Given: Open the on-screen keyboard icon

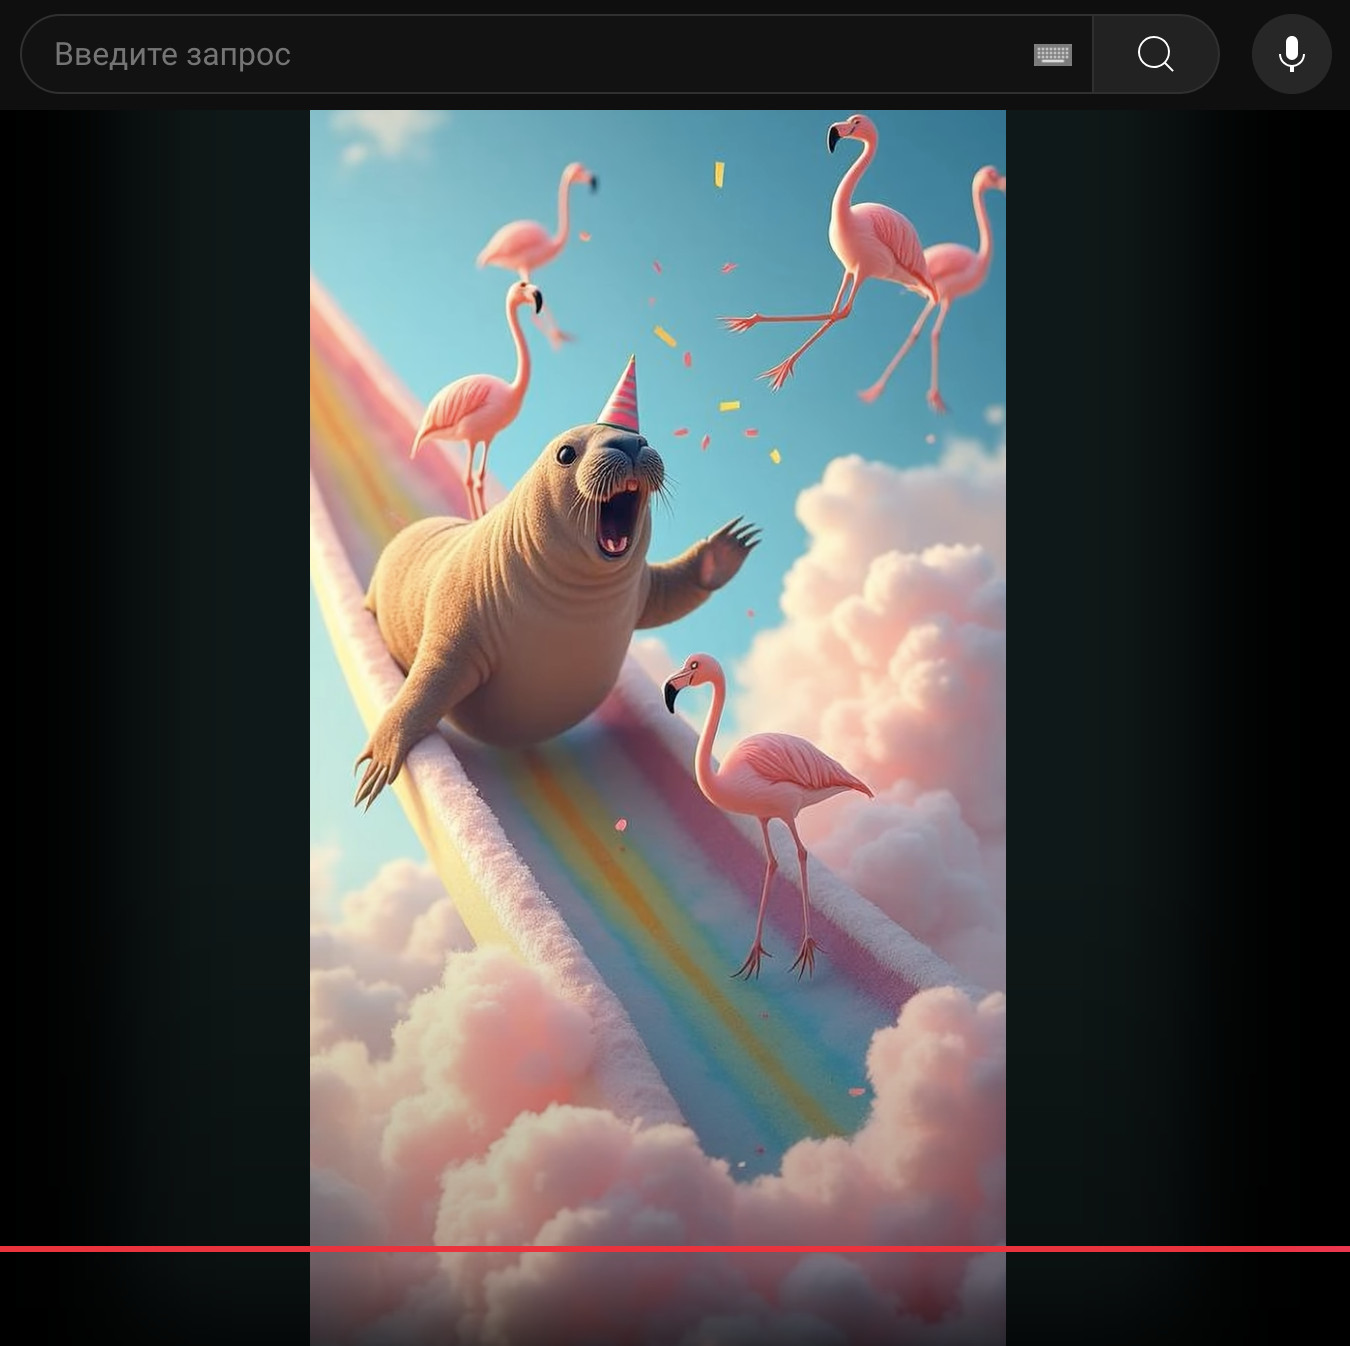Looking at the screenshot, I should coord(1052,54).
